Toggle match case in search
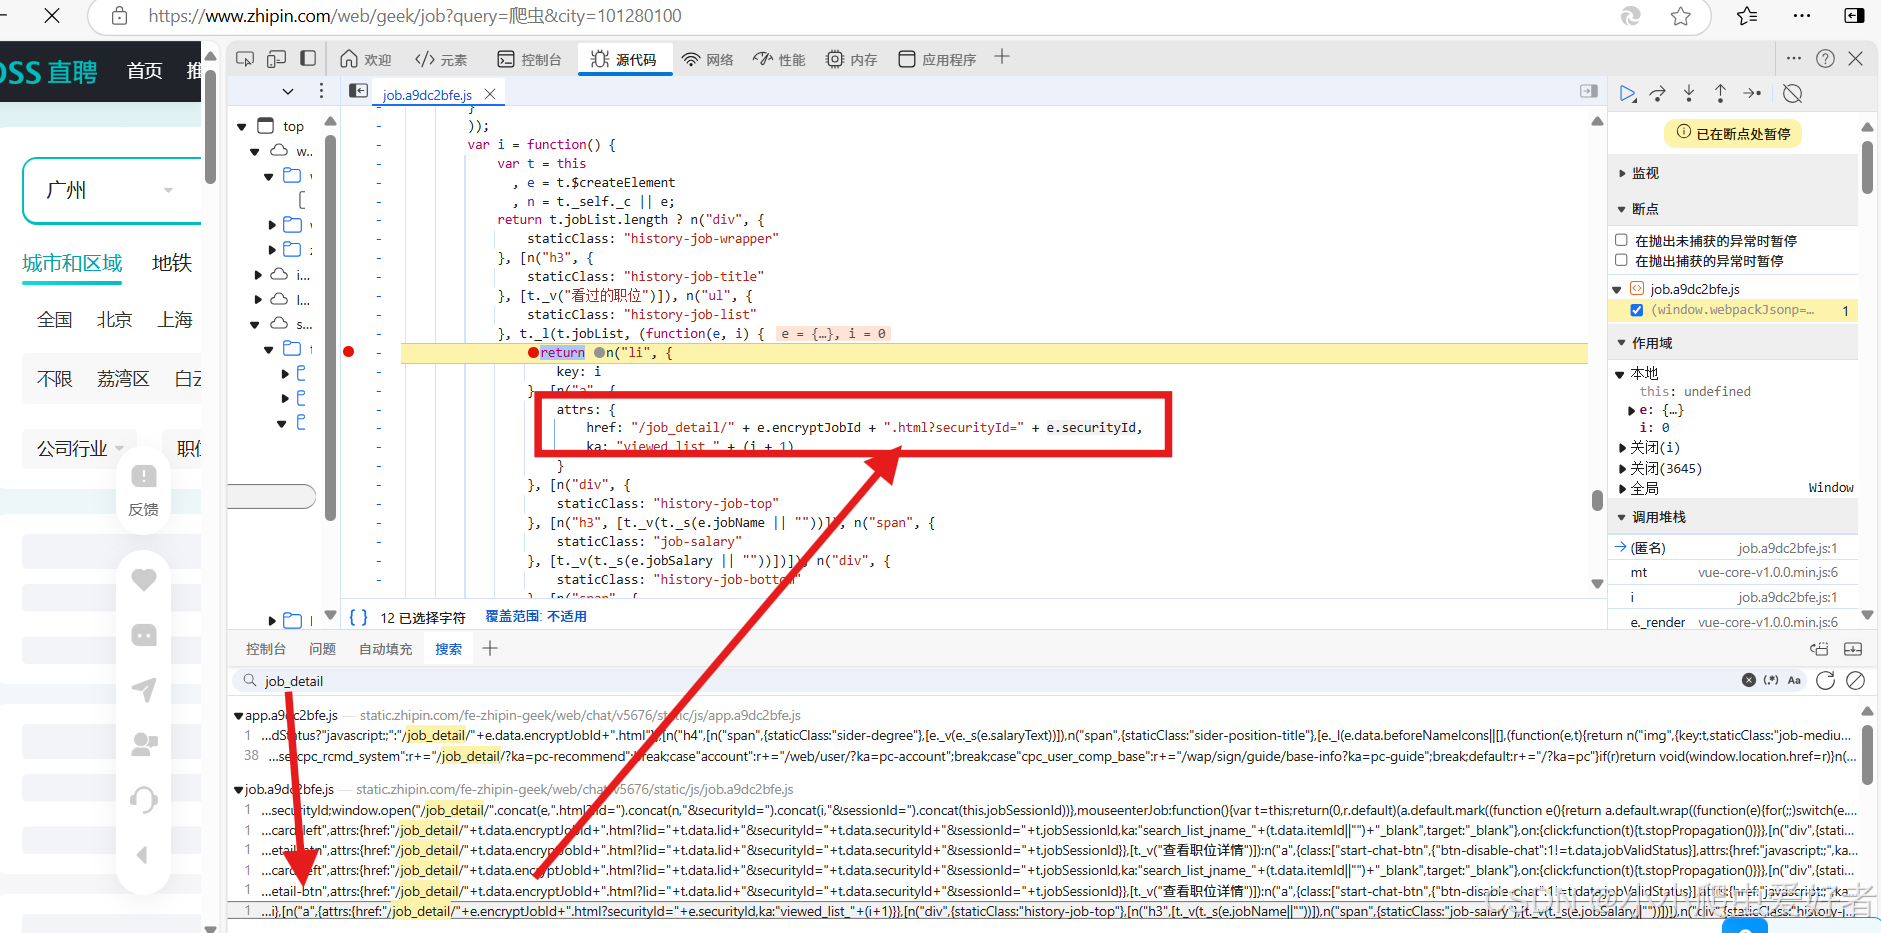The height and width of the screenshot is (933, 1881). point(1794,680)
